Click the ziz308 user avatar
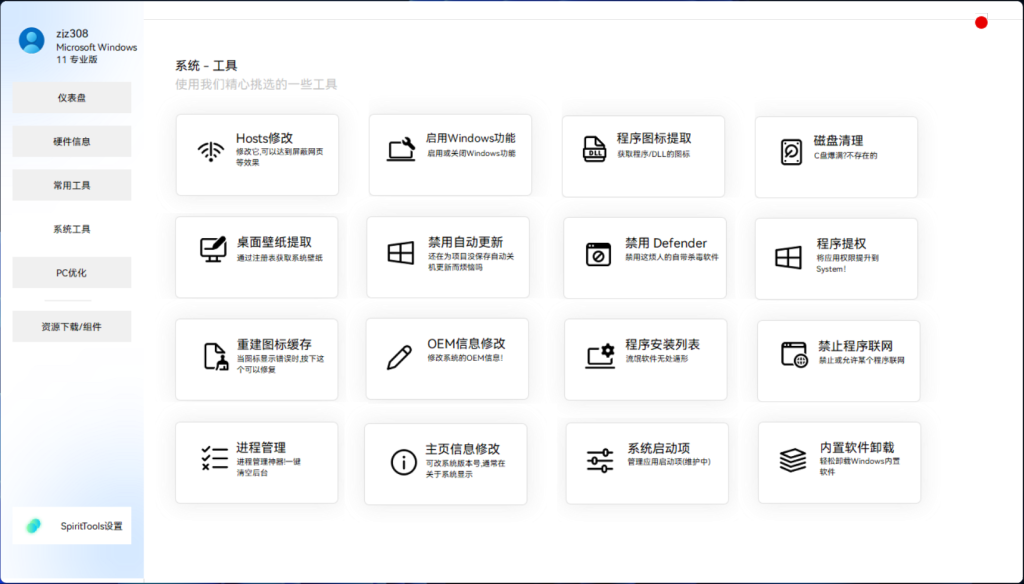 coord(30,40)
